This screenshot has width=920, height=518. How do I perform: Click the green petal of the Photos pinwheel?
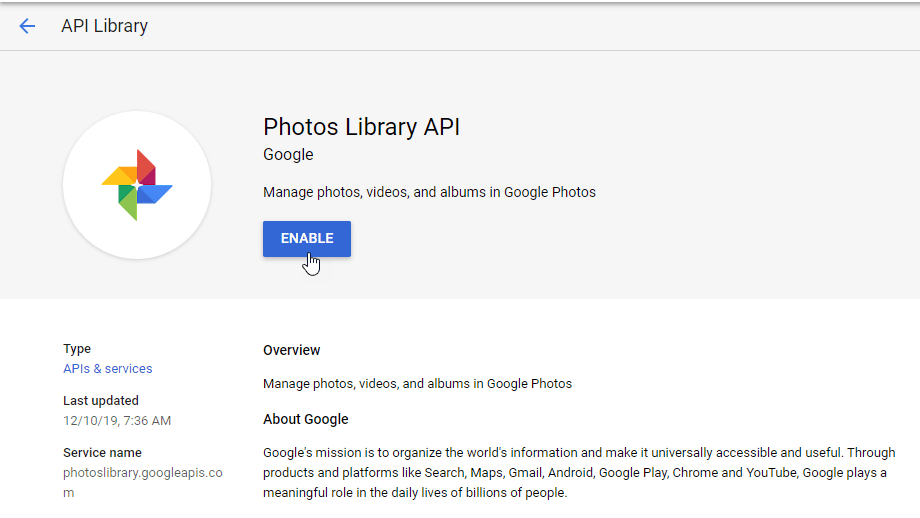coord(128,203)
